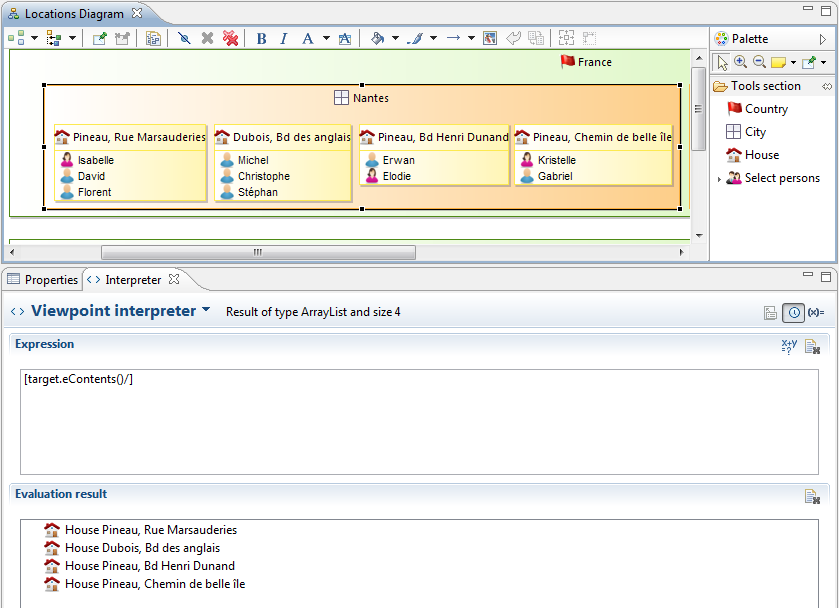Expand the Select persons palette entry

click(719, 179)
